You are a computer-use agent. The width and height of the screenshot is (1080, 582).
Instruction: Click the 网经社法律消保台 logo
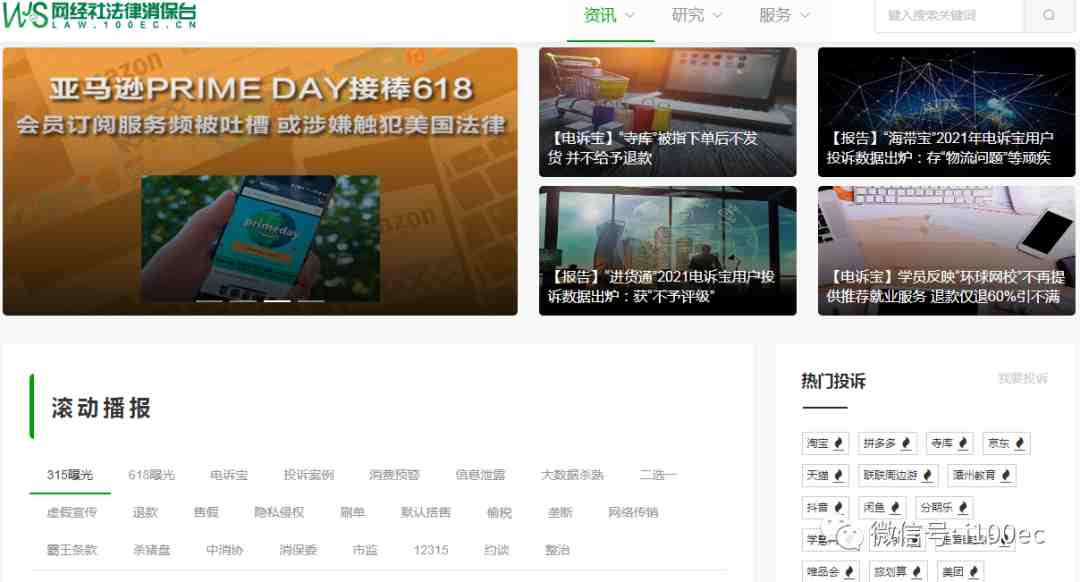tap(100, 15)
